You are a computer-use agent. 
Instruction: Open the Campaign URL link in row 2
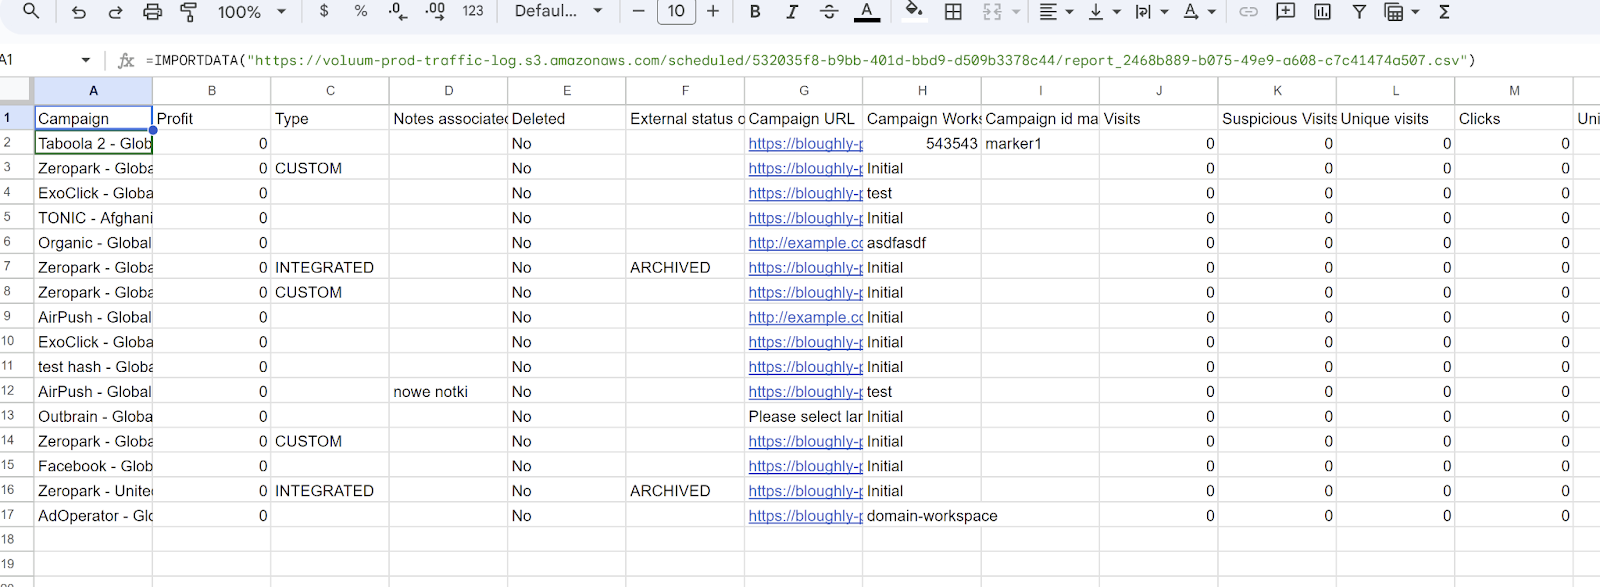pyautogui.click(x=805, y=144)
